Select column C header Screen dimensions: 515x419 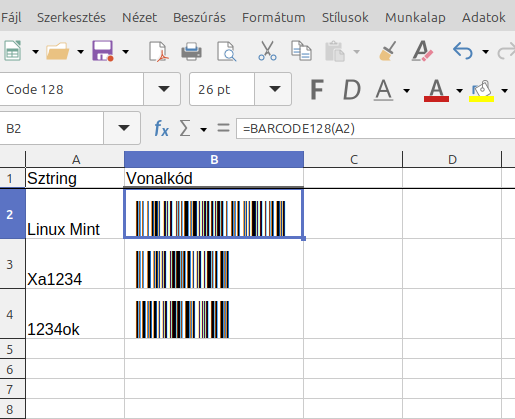(x=353, y=159)
